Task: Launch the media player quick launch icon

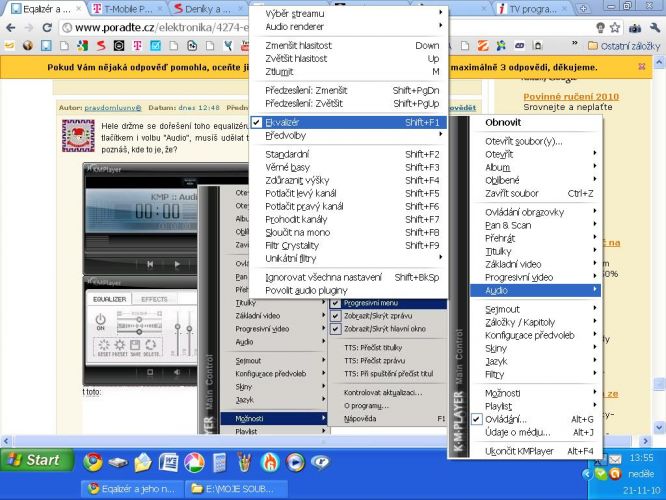Action: 295,462
